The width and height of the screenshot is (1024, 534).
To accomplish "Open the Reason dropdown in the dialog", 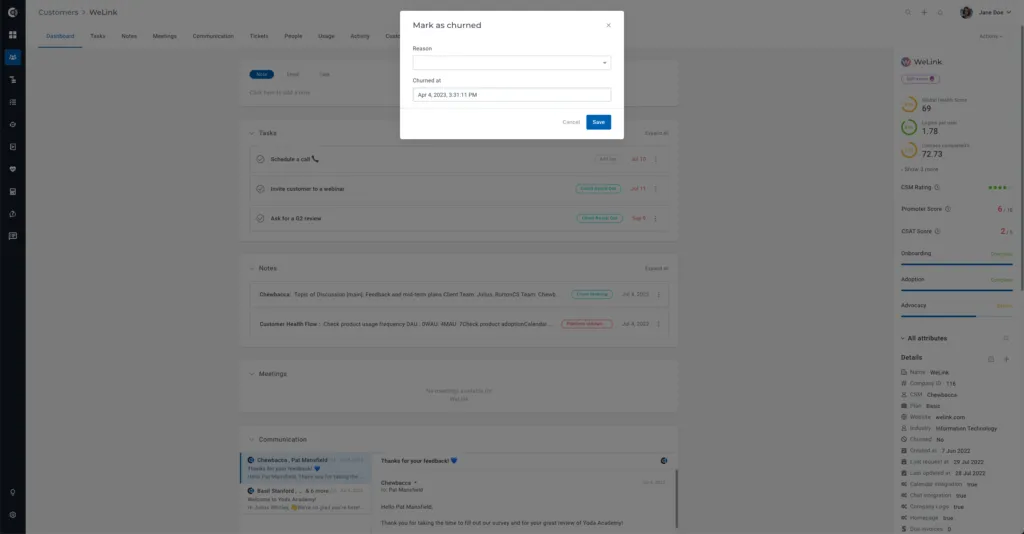I will click(x=511, y=63).
